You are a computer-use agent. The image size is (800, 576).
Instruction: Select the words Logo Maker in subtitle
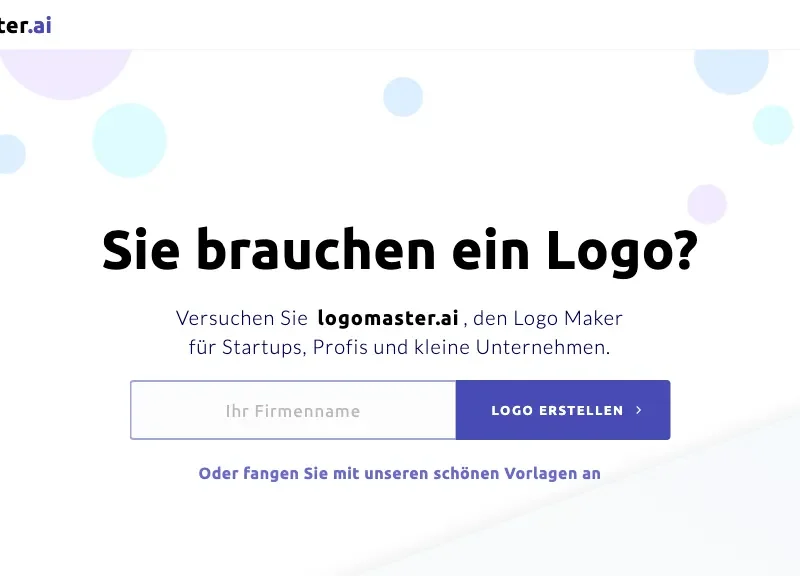pos(568,318)
